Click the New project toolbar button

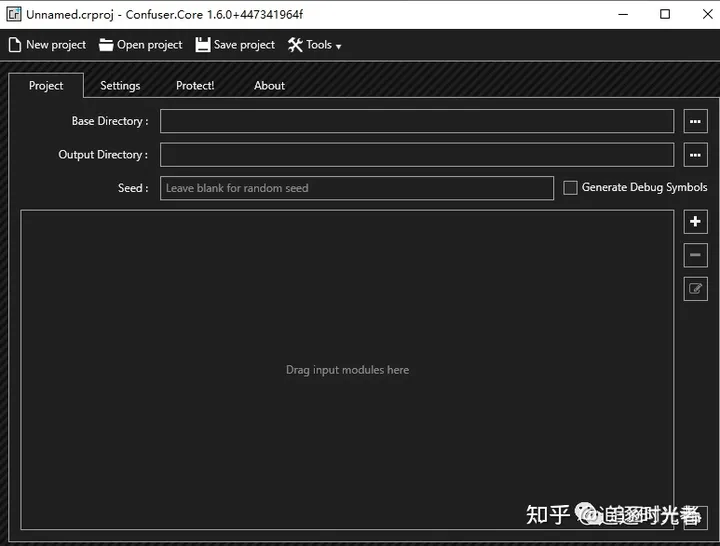click(x=47, y=45)
